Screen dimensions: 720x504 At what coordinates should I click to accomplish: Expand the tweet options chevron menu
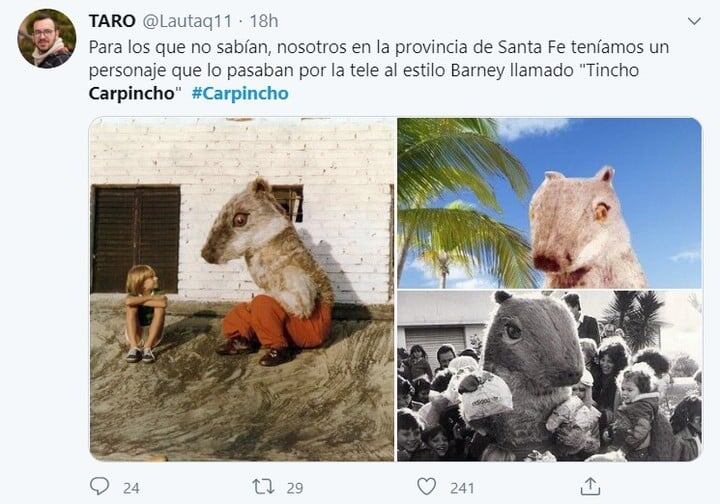pyautogui.click(x=694, y=21)
